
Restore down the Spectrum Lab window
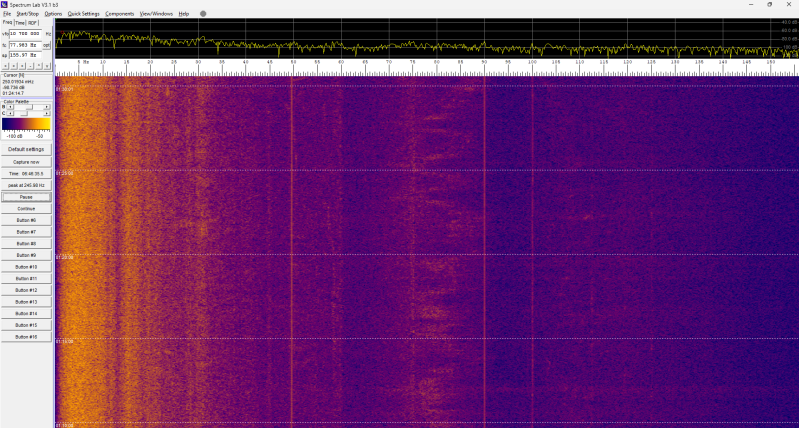pyautogui.click(x=769, y=4)
